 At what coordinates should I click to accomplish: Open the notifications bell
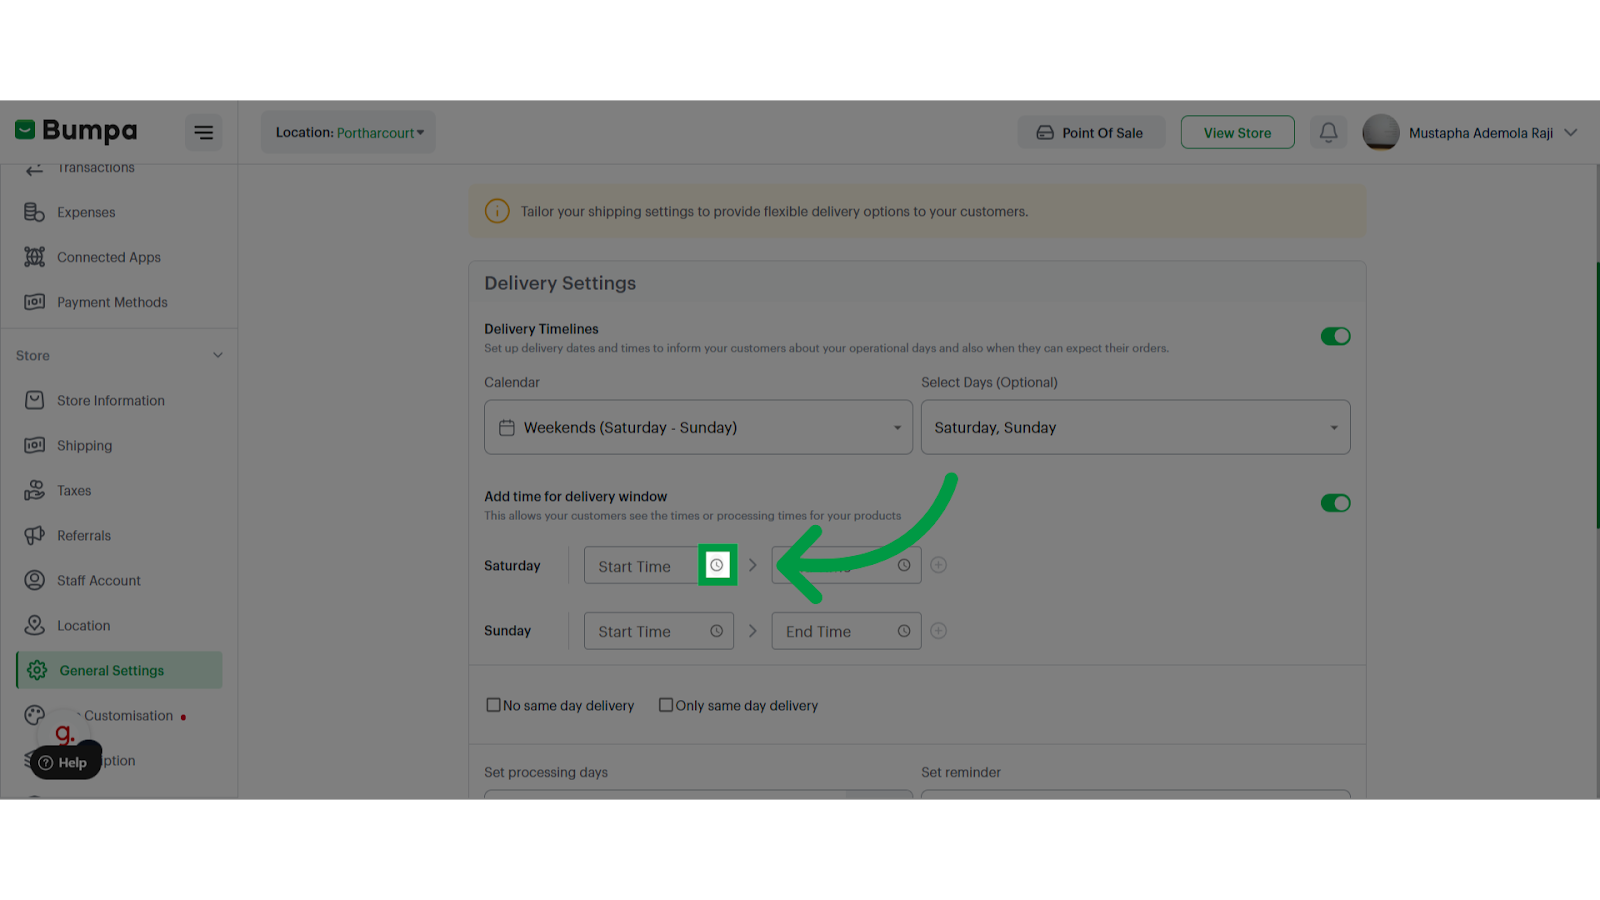[x=1328, y=132]
